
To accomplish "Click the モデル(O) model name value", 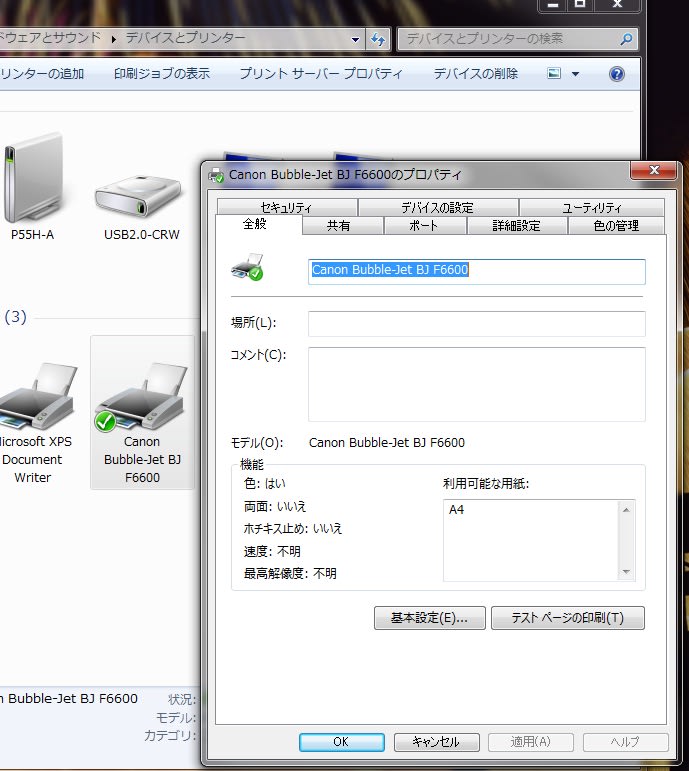I will 387,443.
